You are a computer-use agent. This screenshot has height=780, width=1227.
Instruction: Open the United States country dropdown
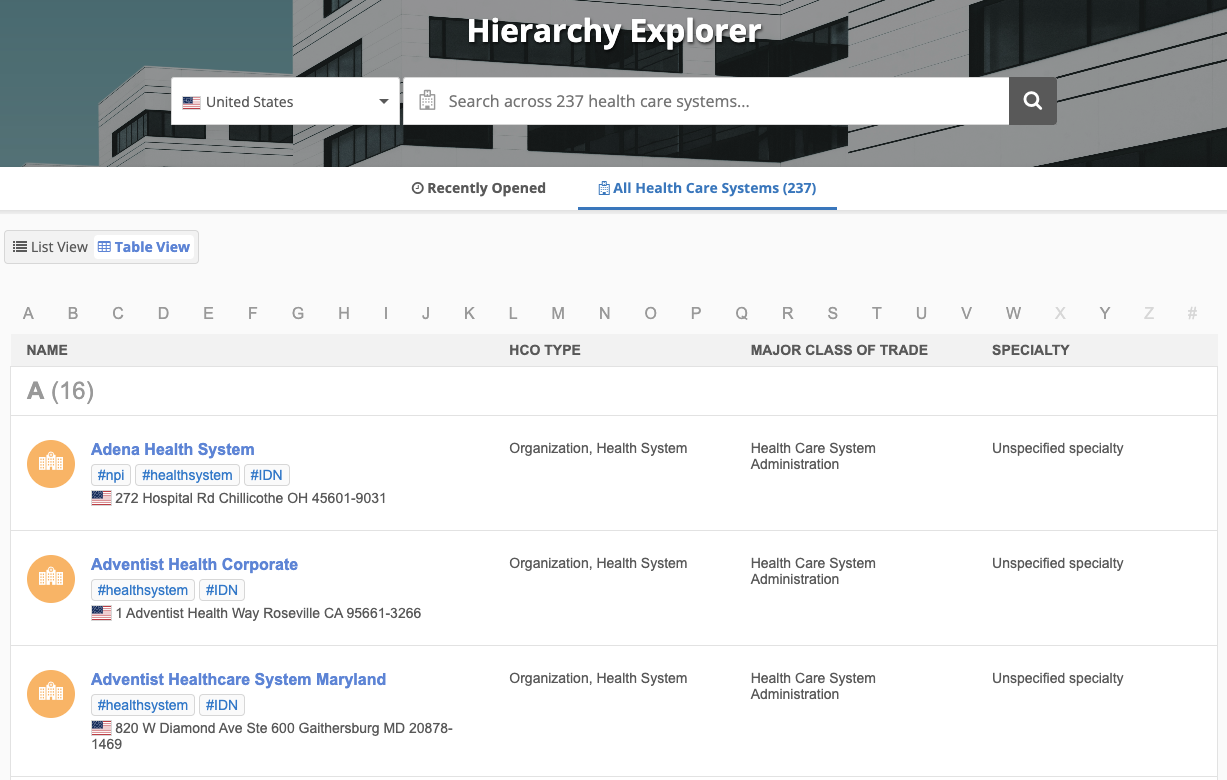pos(285,101)
